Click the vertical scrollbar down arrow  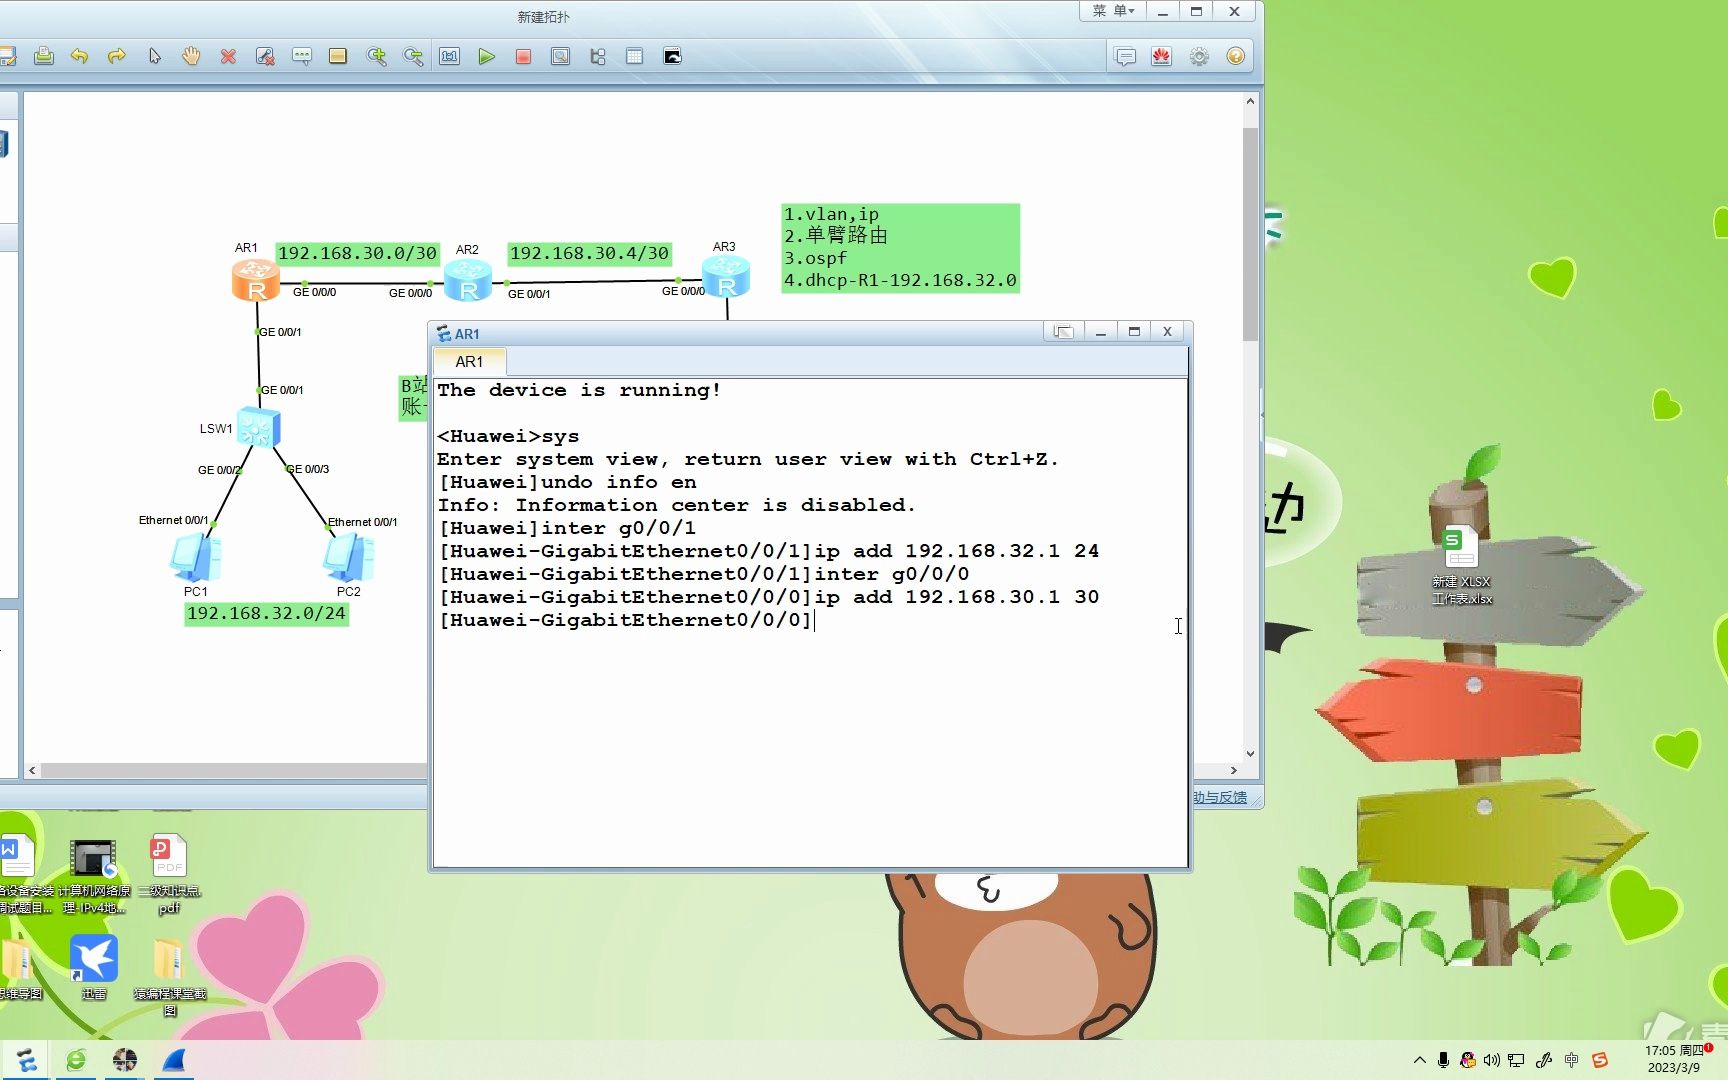point(1250,754)
